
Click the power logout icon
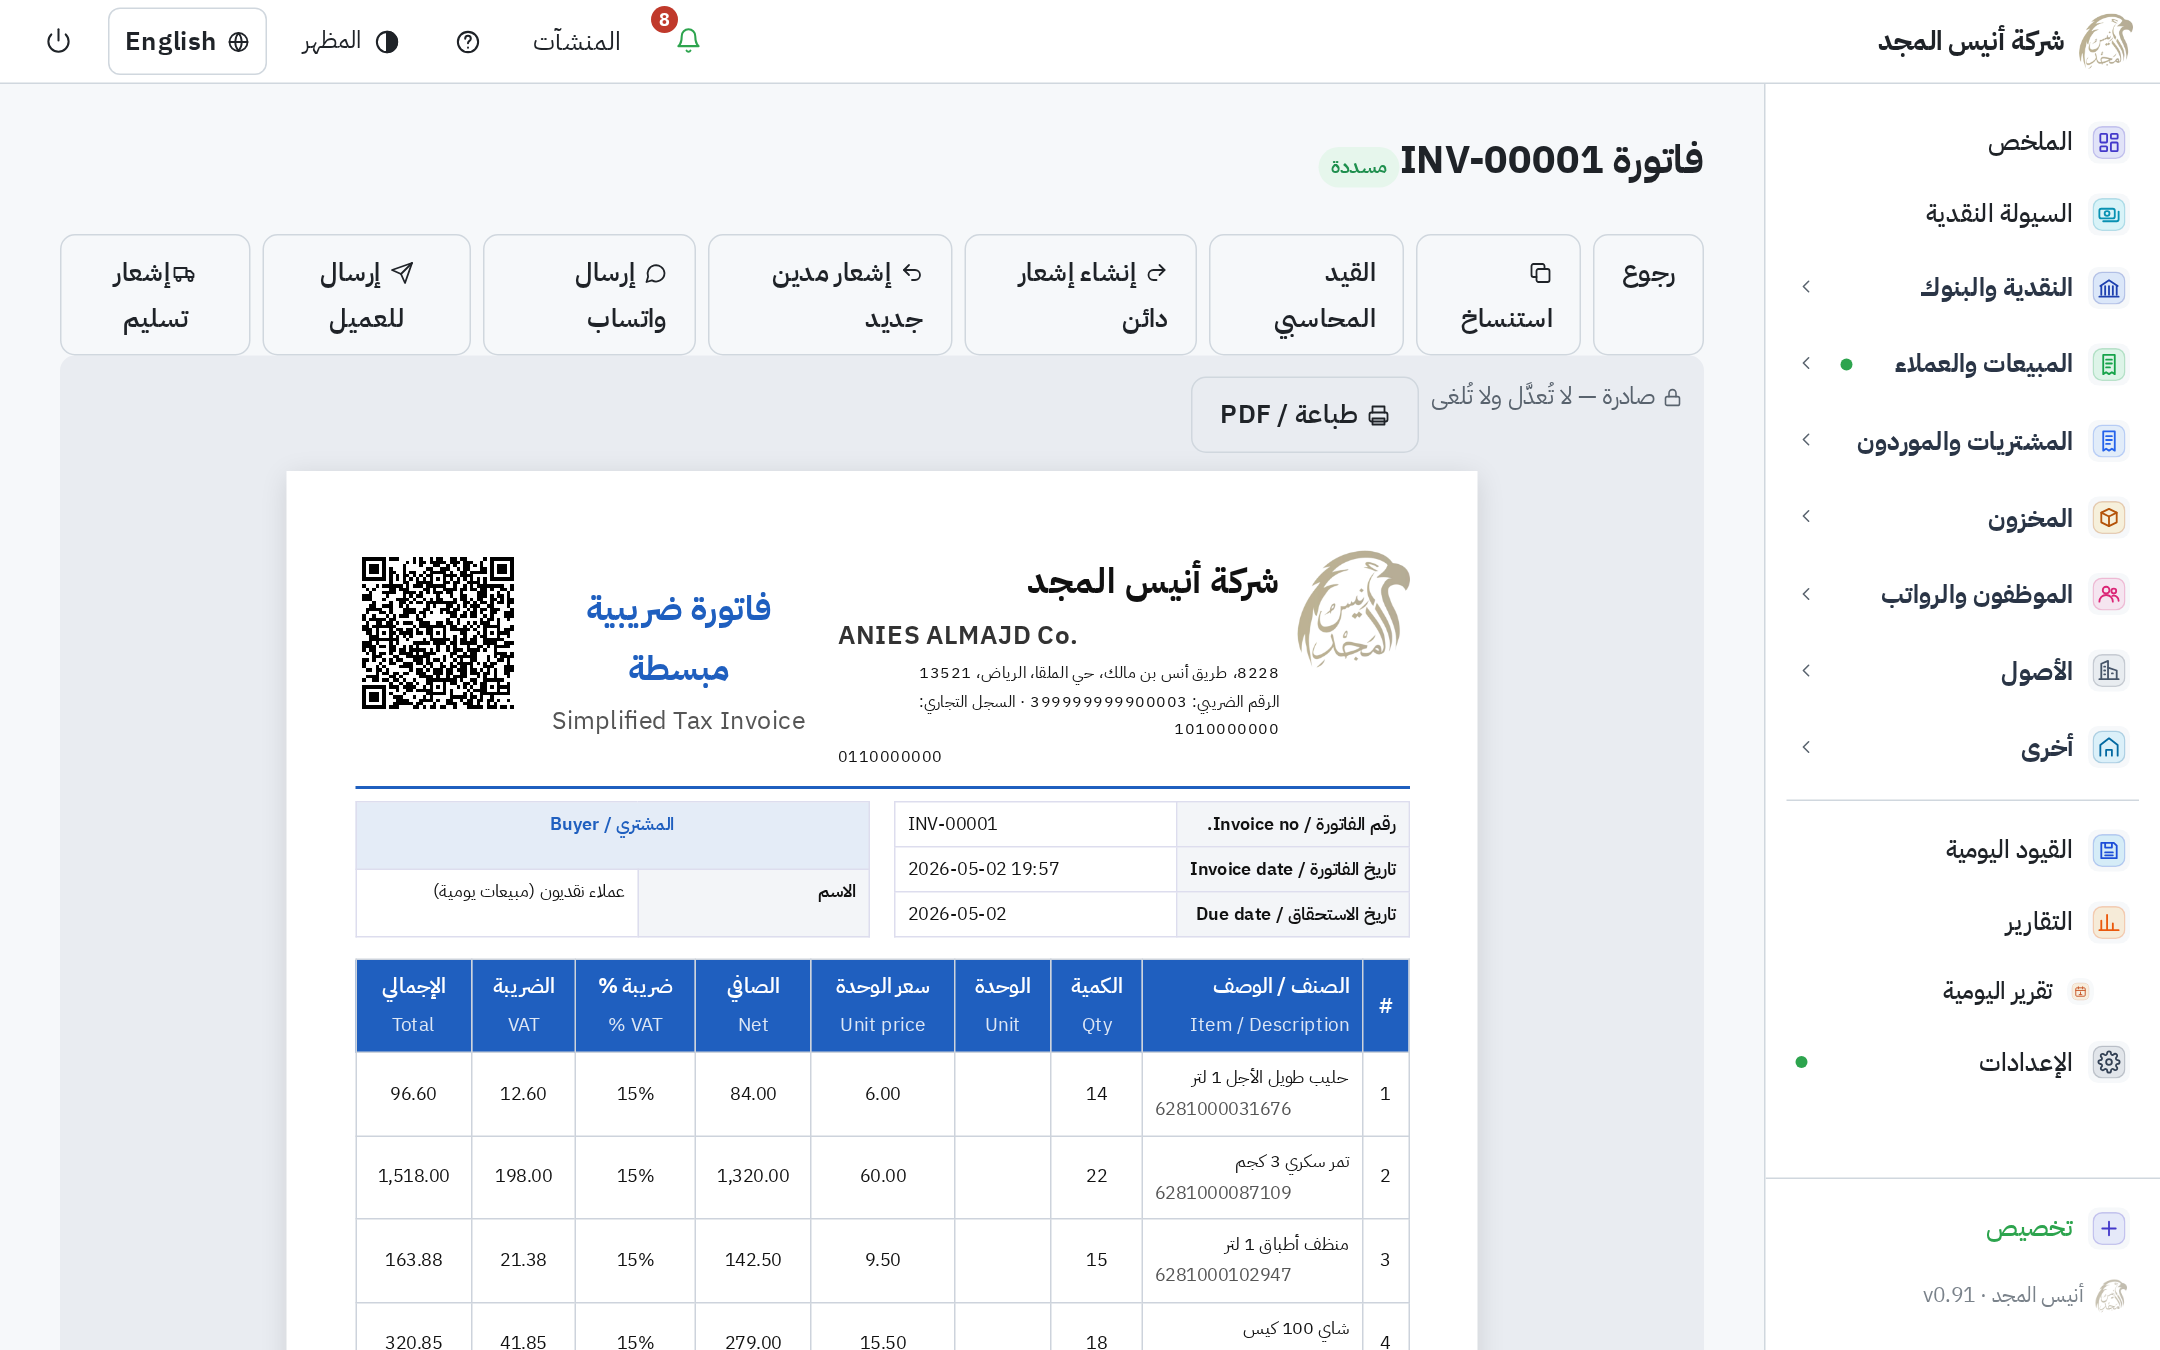[59, 41]
